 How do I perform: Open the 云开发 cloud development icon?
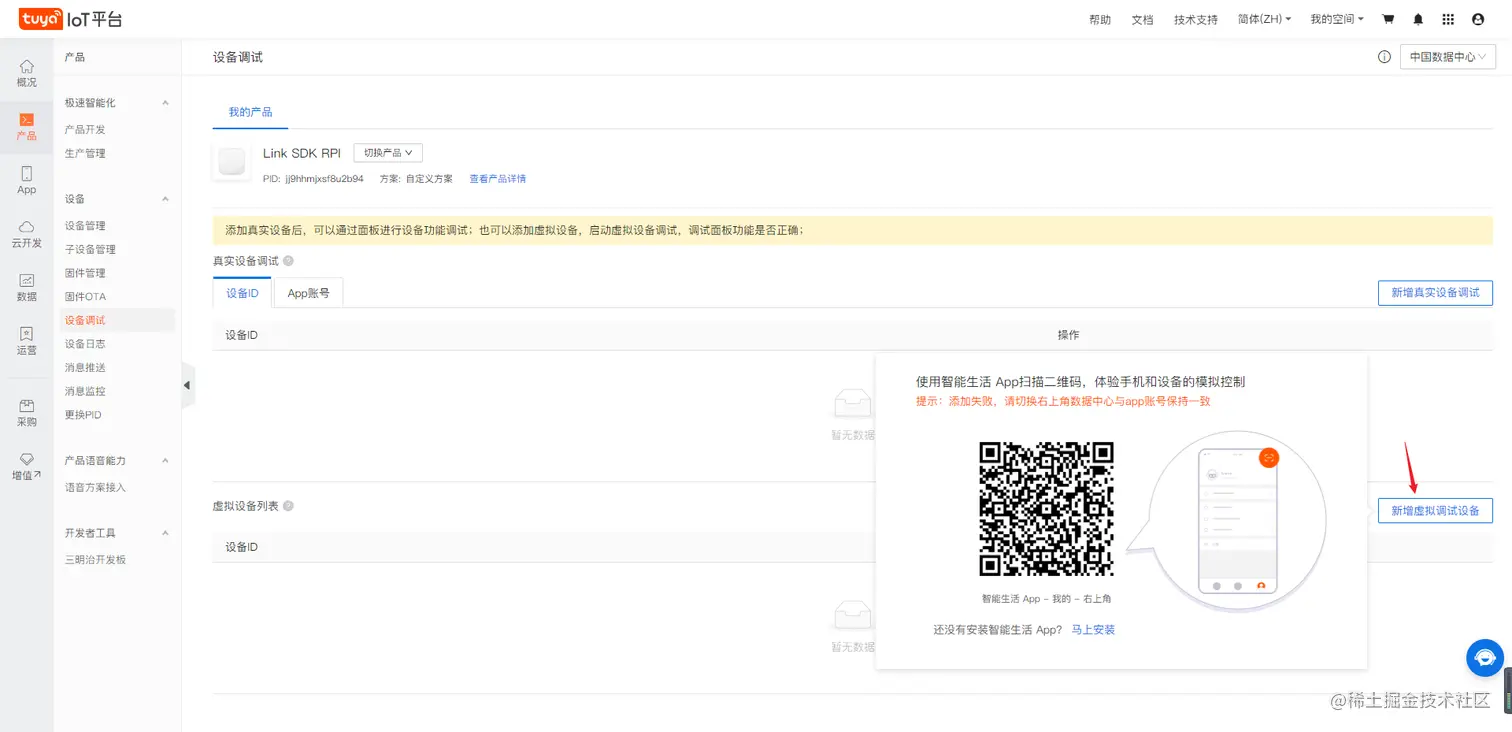(x=27, y=235)
